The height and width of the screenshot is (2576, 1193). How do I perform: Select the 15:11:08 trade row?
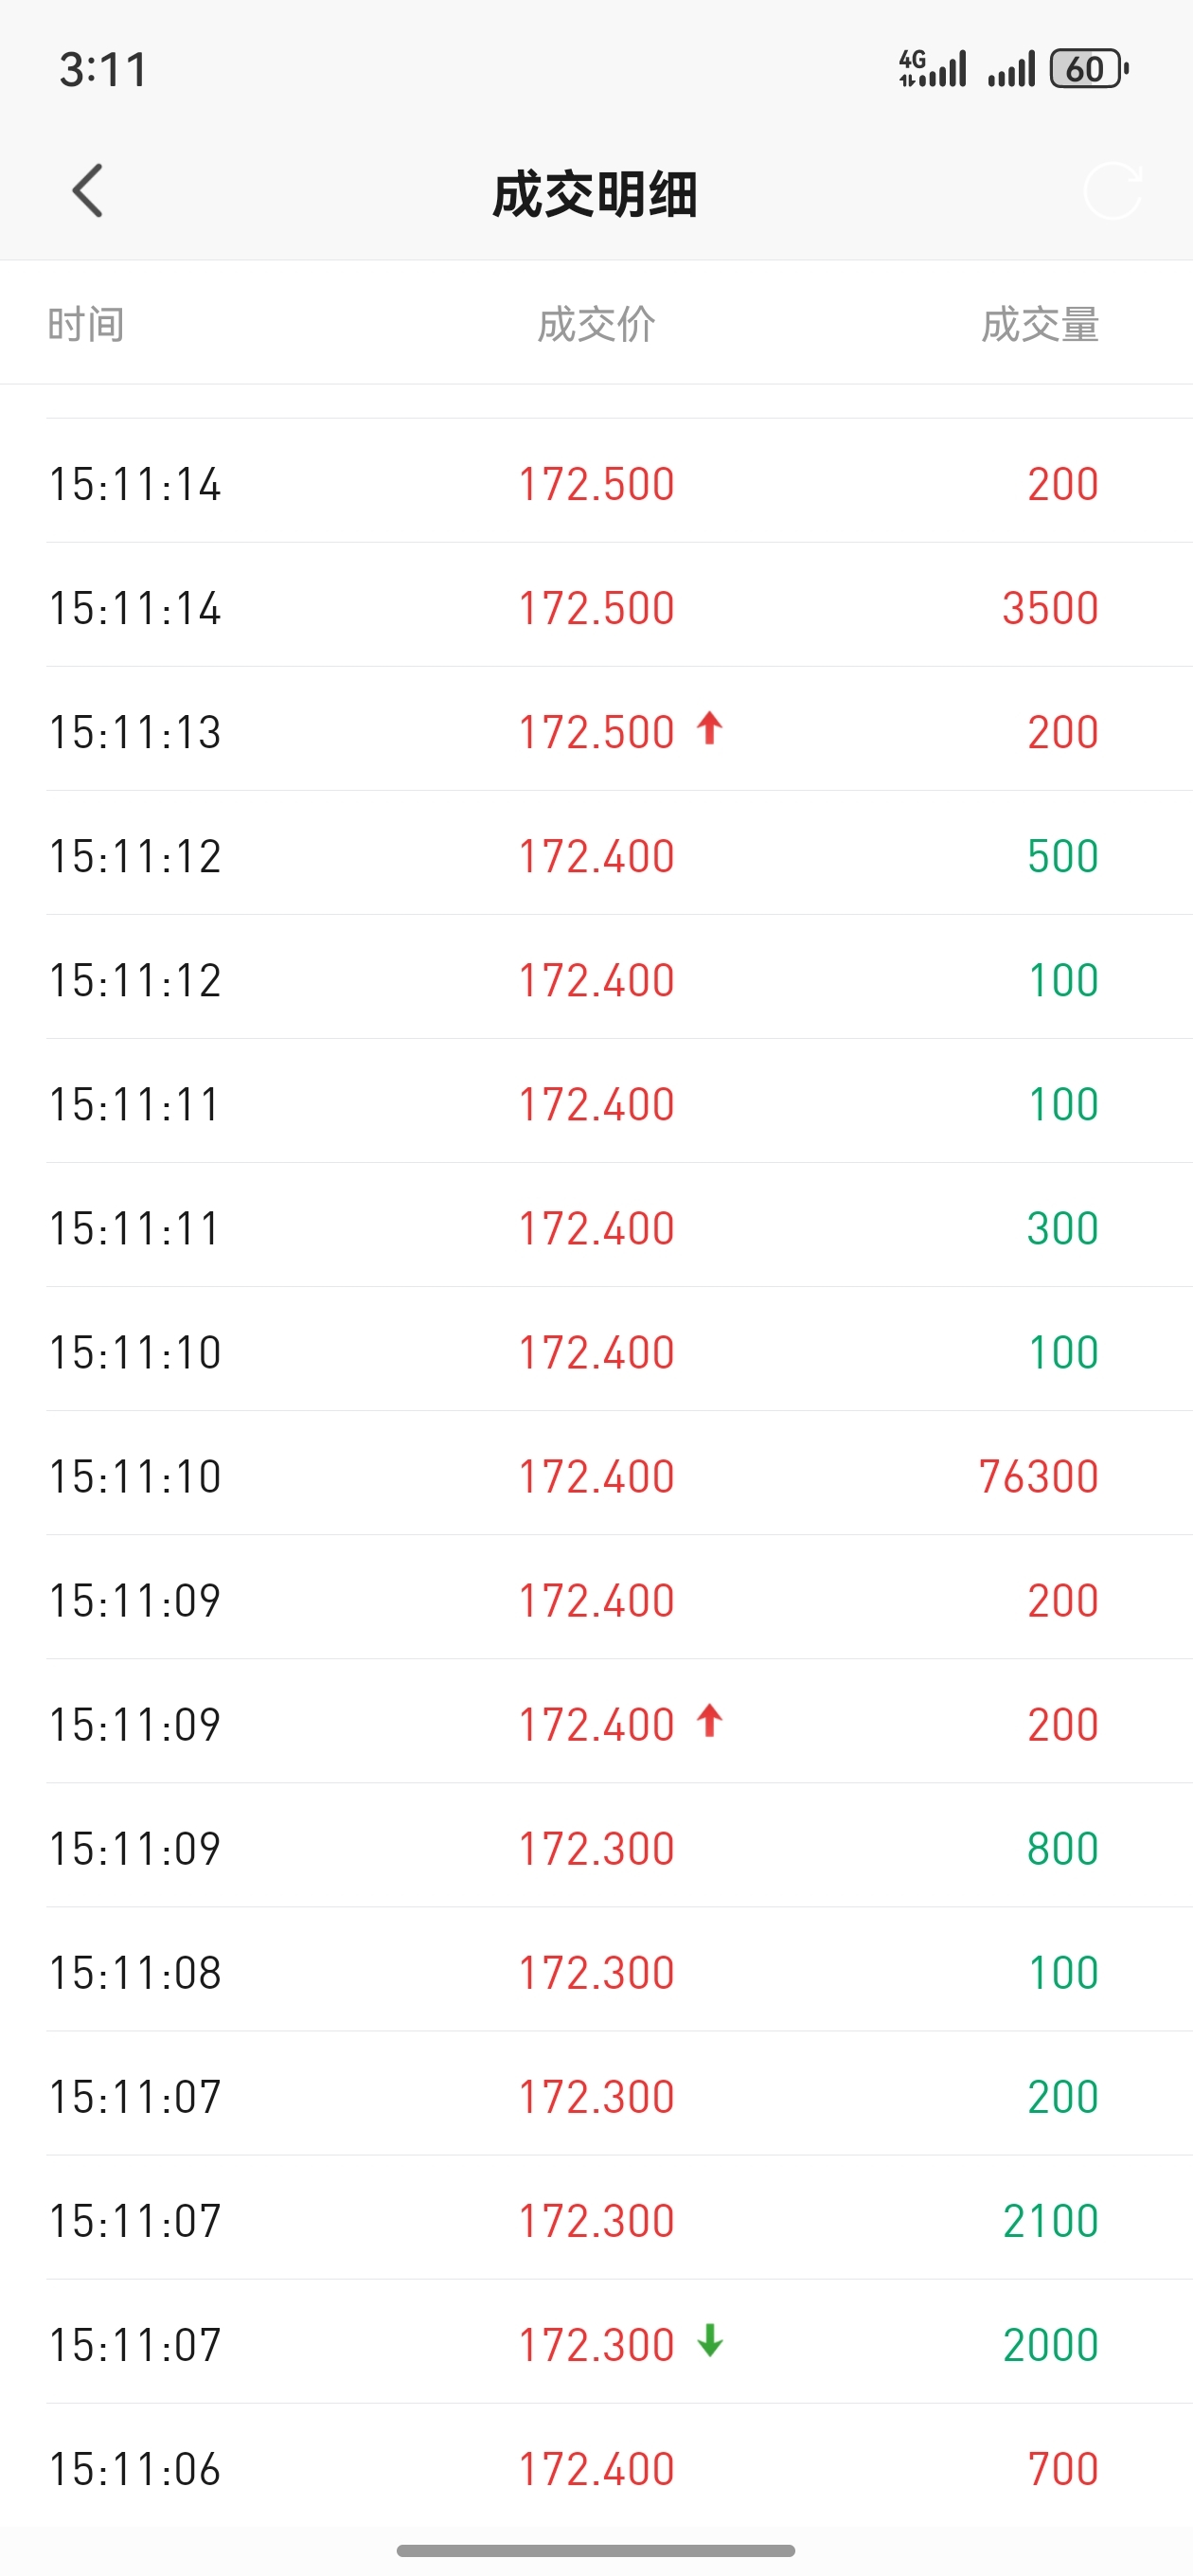[596, 1973]
